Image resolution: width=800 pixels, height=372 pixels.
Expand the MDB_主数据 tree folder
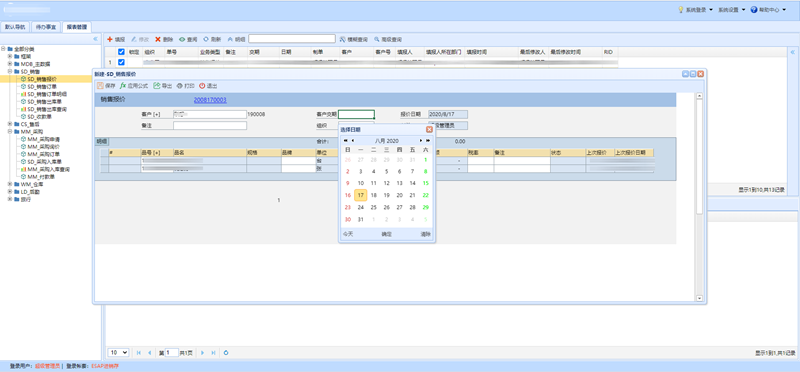[10, 64]
